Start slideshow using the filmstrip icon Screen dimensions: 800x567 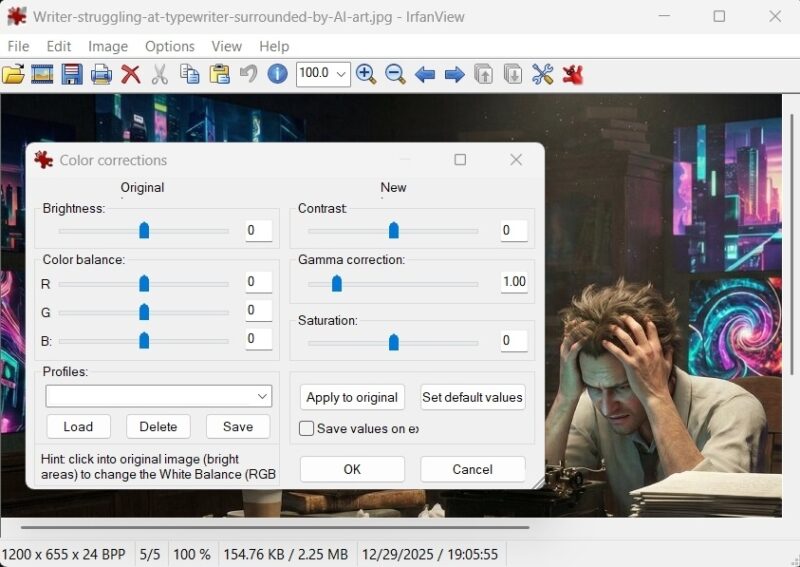point(42,75)
